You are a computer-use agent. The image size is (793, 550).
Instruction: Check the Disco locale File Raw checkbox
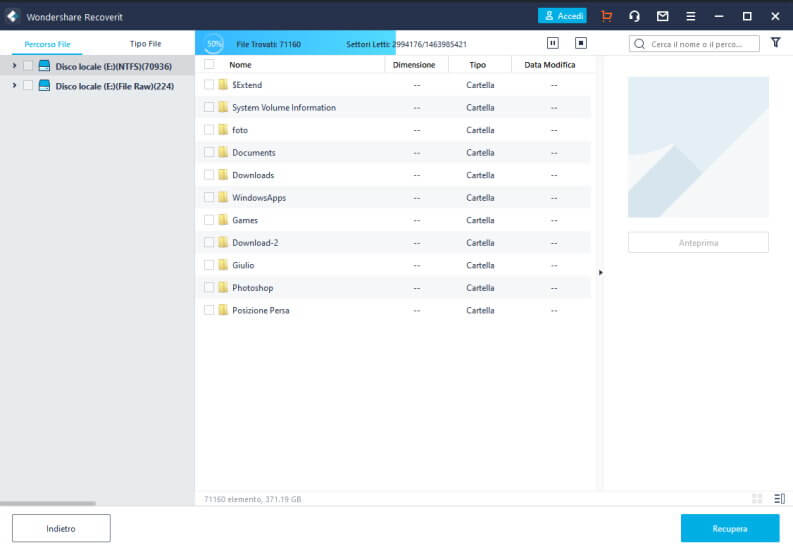tap(28, 85)
